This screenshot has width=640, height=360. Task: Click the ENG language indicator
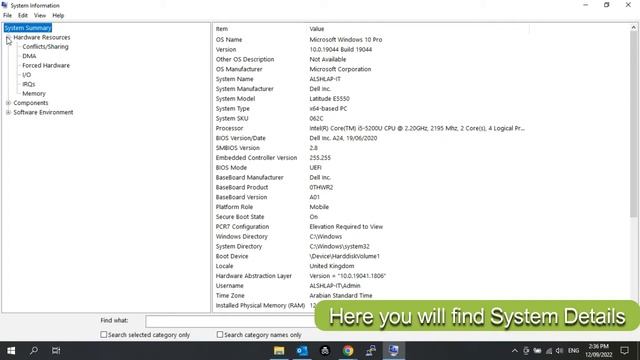pos(573,351)
